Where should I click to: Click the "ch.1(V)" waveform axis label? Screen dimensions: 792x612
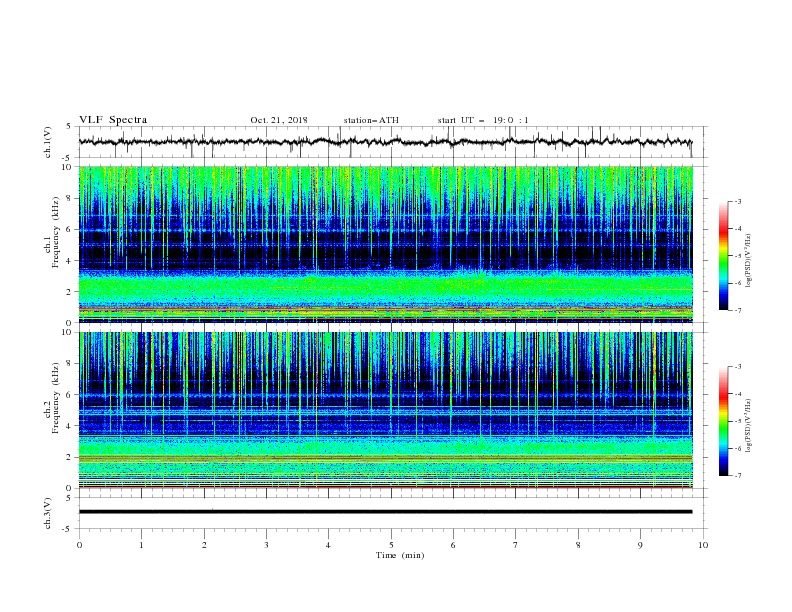48,142
